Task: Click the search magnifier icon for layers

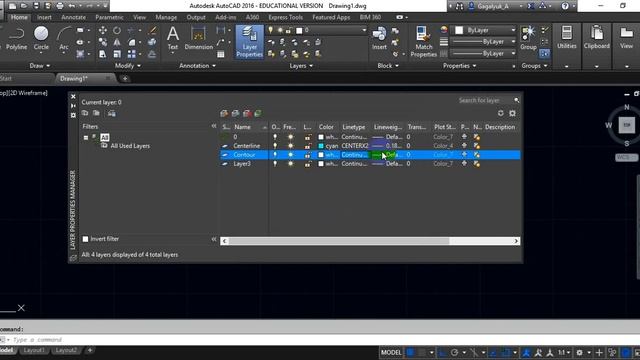Action: tap(516, 100)
